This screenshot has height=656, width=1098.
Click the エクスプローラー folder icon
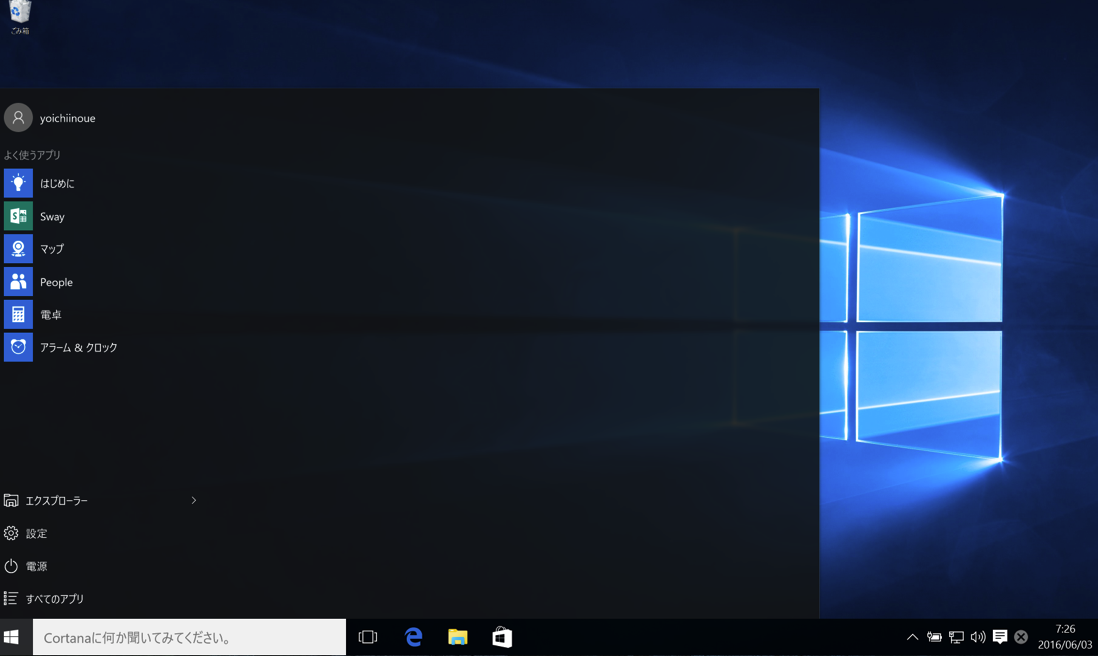coord(11,500)
